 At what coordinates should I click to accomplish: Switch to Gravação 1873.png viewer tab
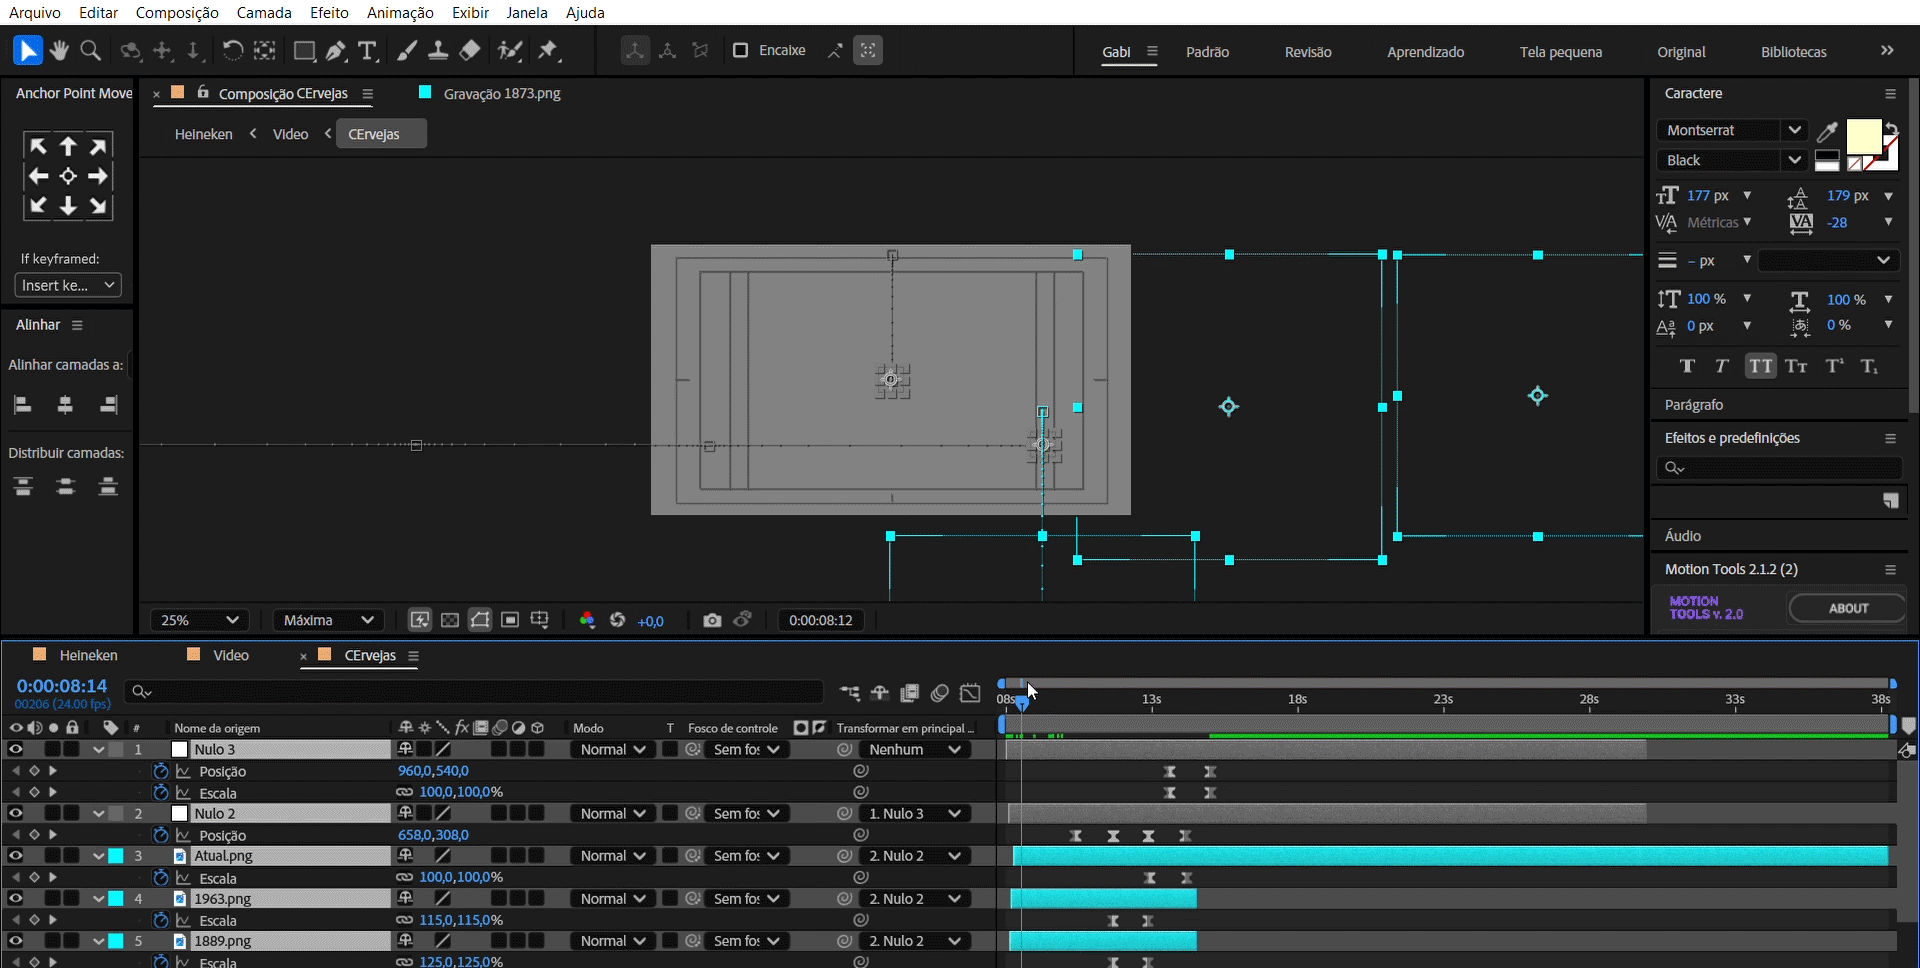[501, 93]
